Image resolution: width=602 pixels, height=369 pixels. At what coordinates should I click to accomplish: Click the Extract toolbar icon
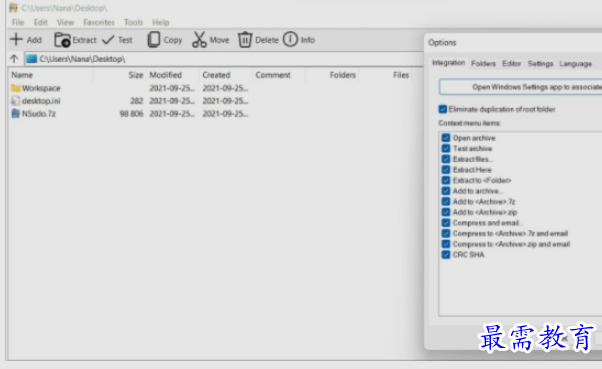coord(62,40)
